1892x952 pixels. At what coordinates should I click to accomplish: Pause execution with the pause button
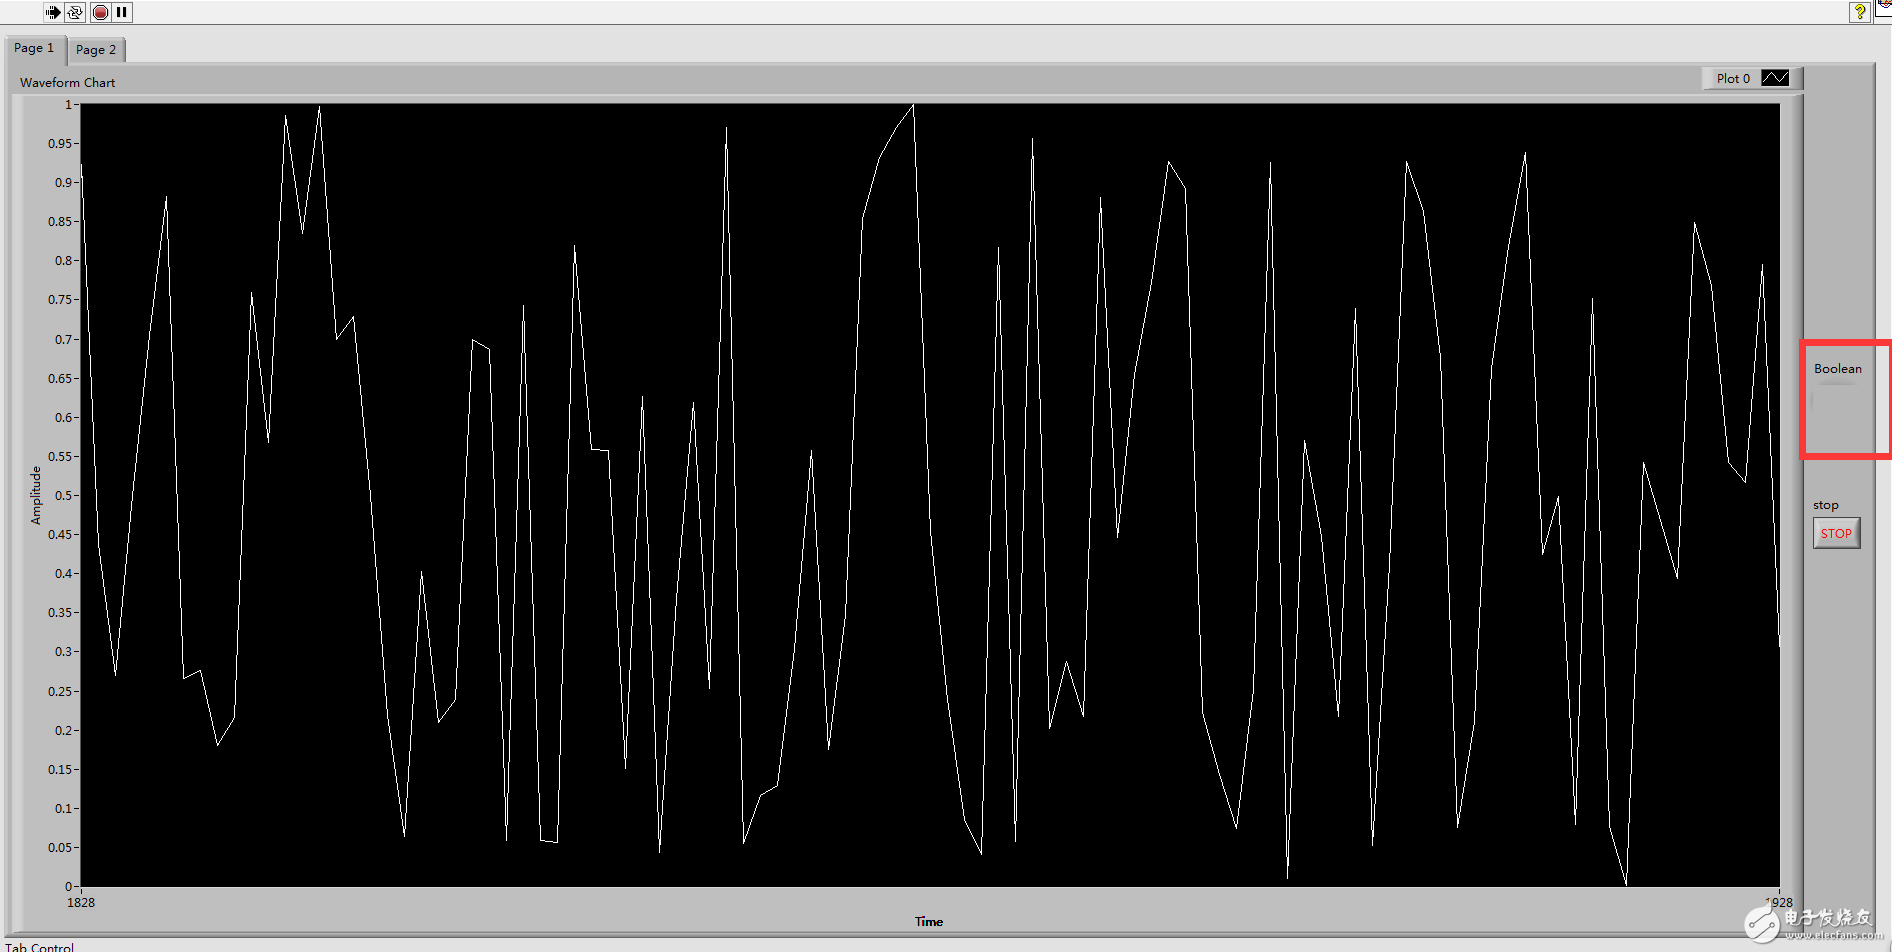point(122,12)
